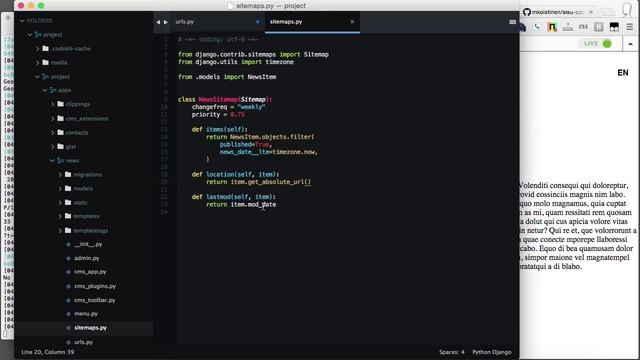The image size is (640, 360).
Task: Collapse toolbar with the up arrow button
Action: (x=630, y=44)
